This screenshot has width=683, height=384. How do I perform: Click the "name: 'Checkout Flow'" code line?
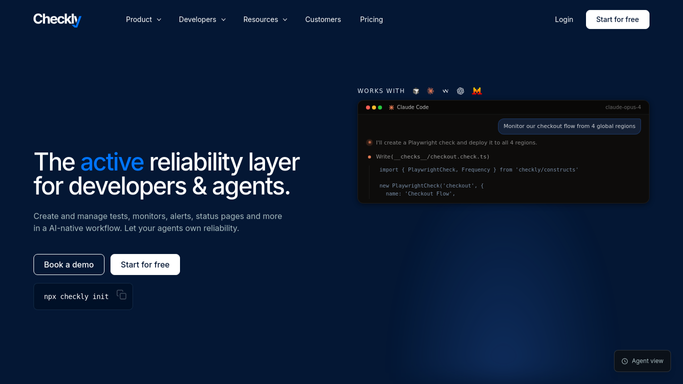click(x=420, y=194)
